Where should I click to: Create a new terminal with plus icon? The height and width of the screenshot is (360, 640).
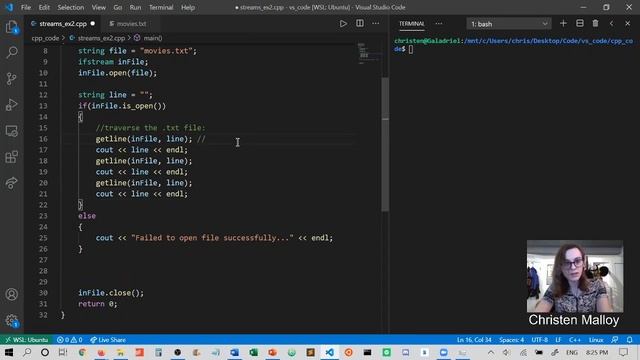(x=563, y=24)
